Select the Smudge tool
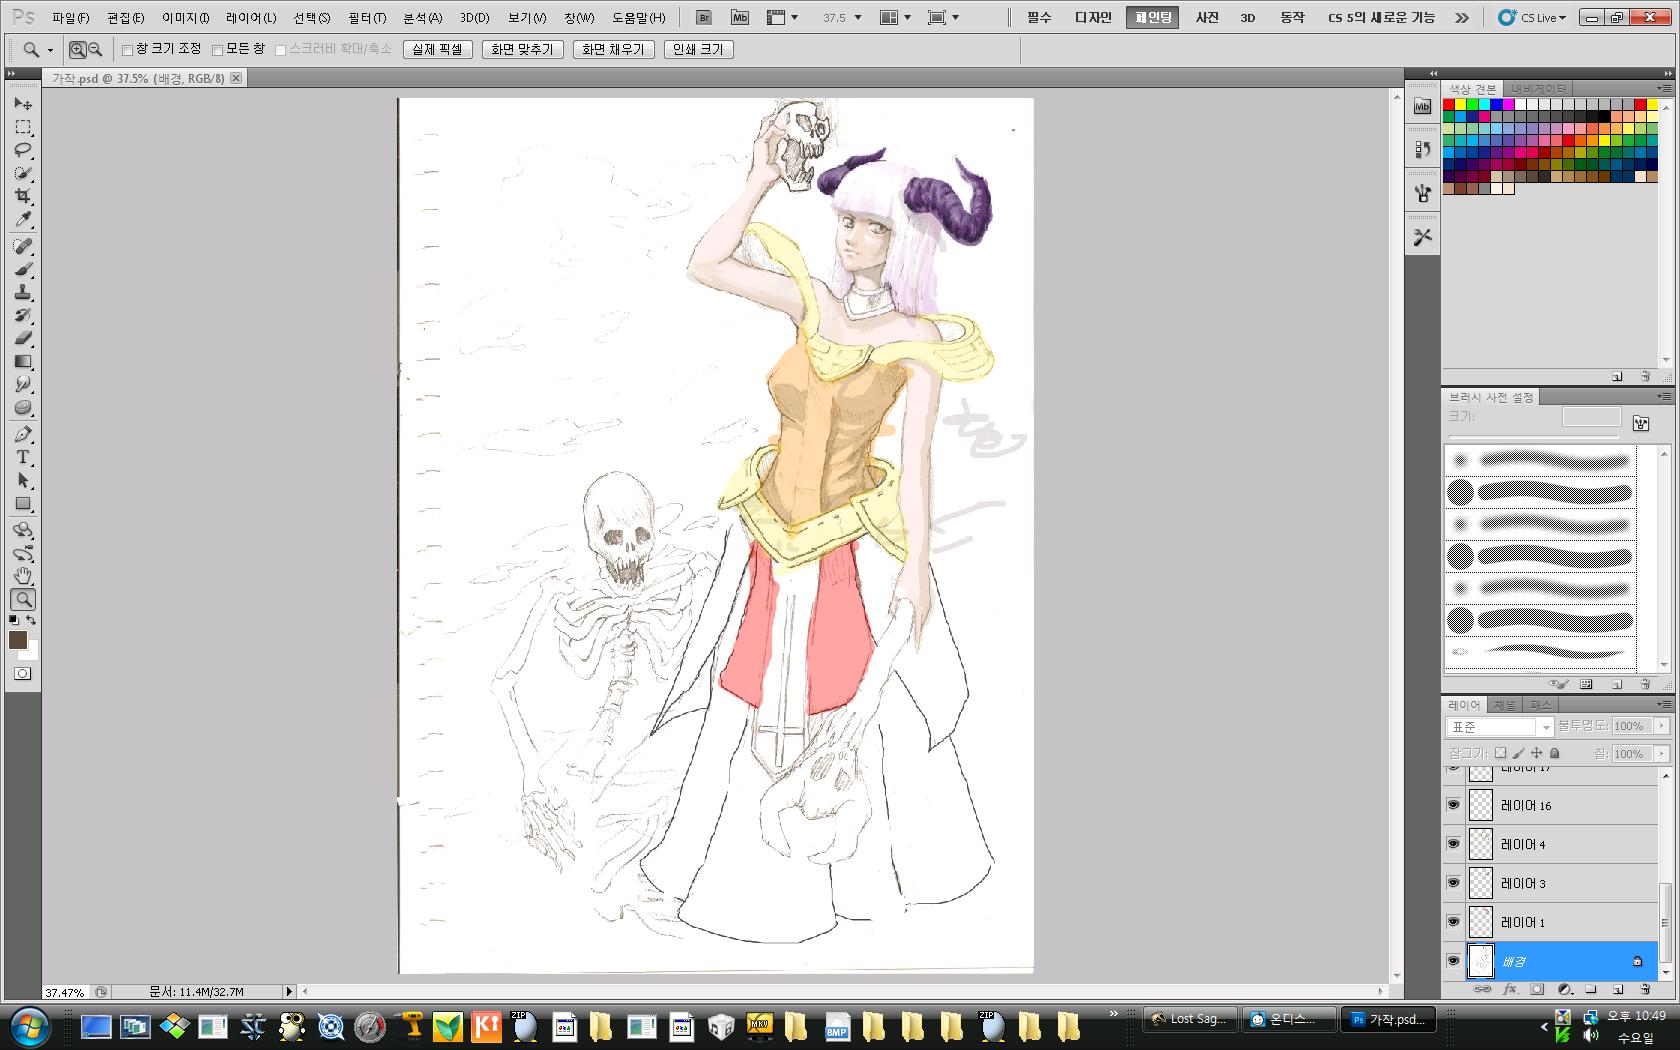 pos(23,384)
